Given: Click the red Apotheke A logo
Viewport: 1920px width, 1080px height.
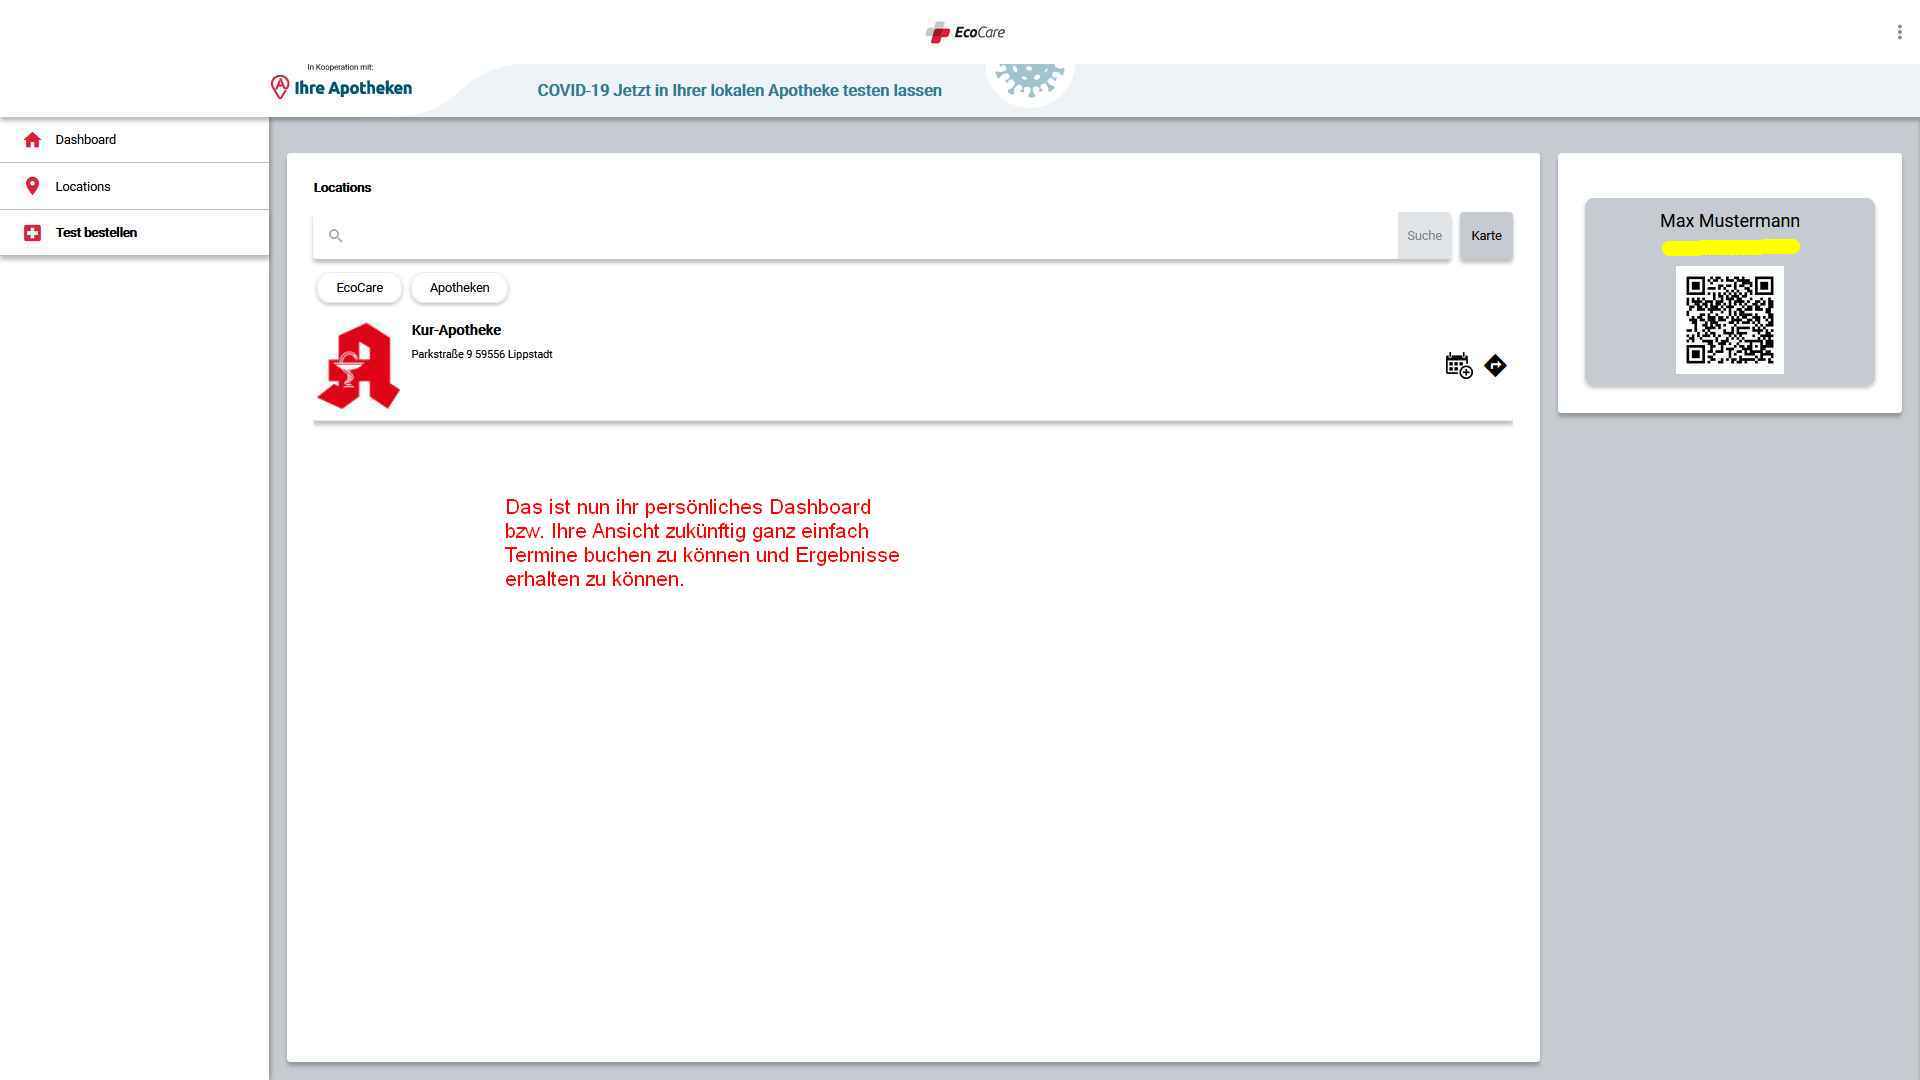Looking at the screenshot, I should point(358,366).
